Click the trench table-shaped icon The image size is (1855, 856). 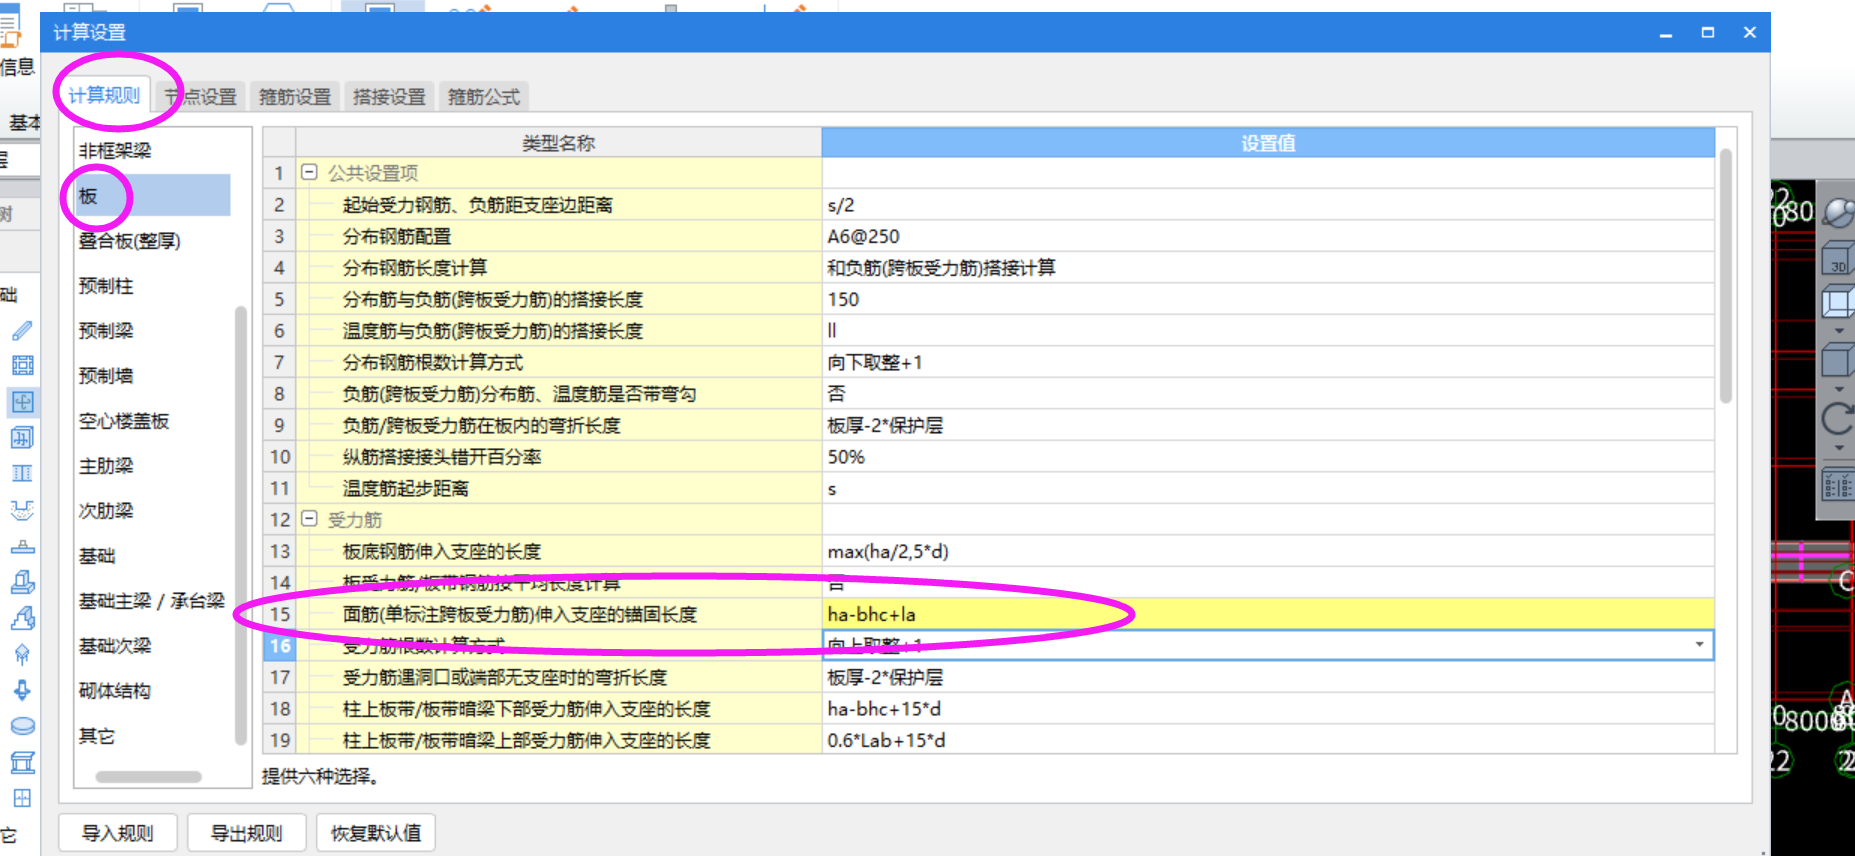22,762
